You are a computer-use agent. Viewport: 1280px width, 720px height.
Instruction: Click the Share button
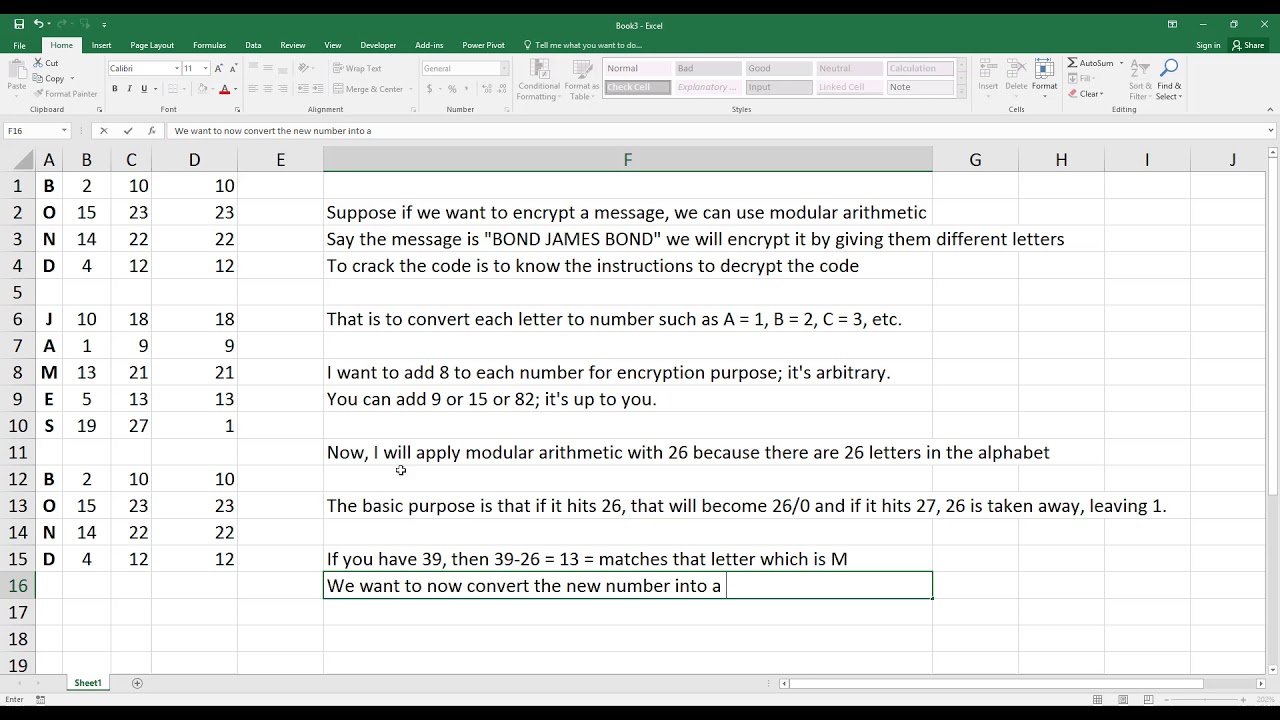[1249, 45]
